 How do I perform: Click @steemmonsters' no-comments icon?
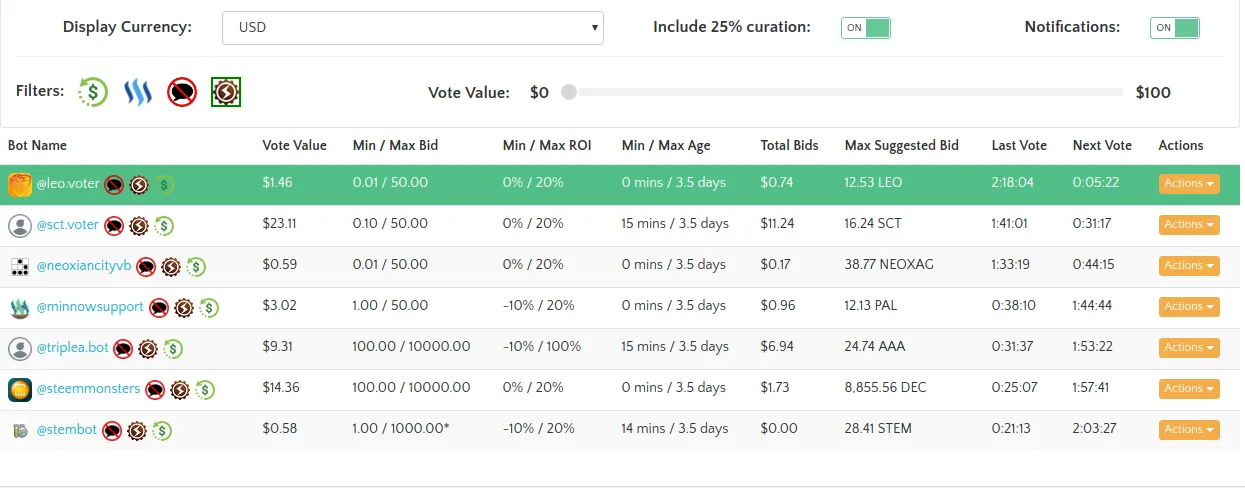click(x=155, y=389)
